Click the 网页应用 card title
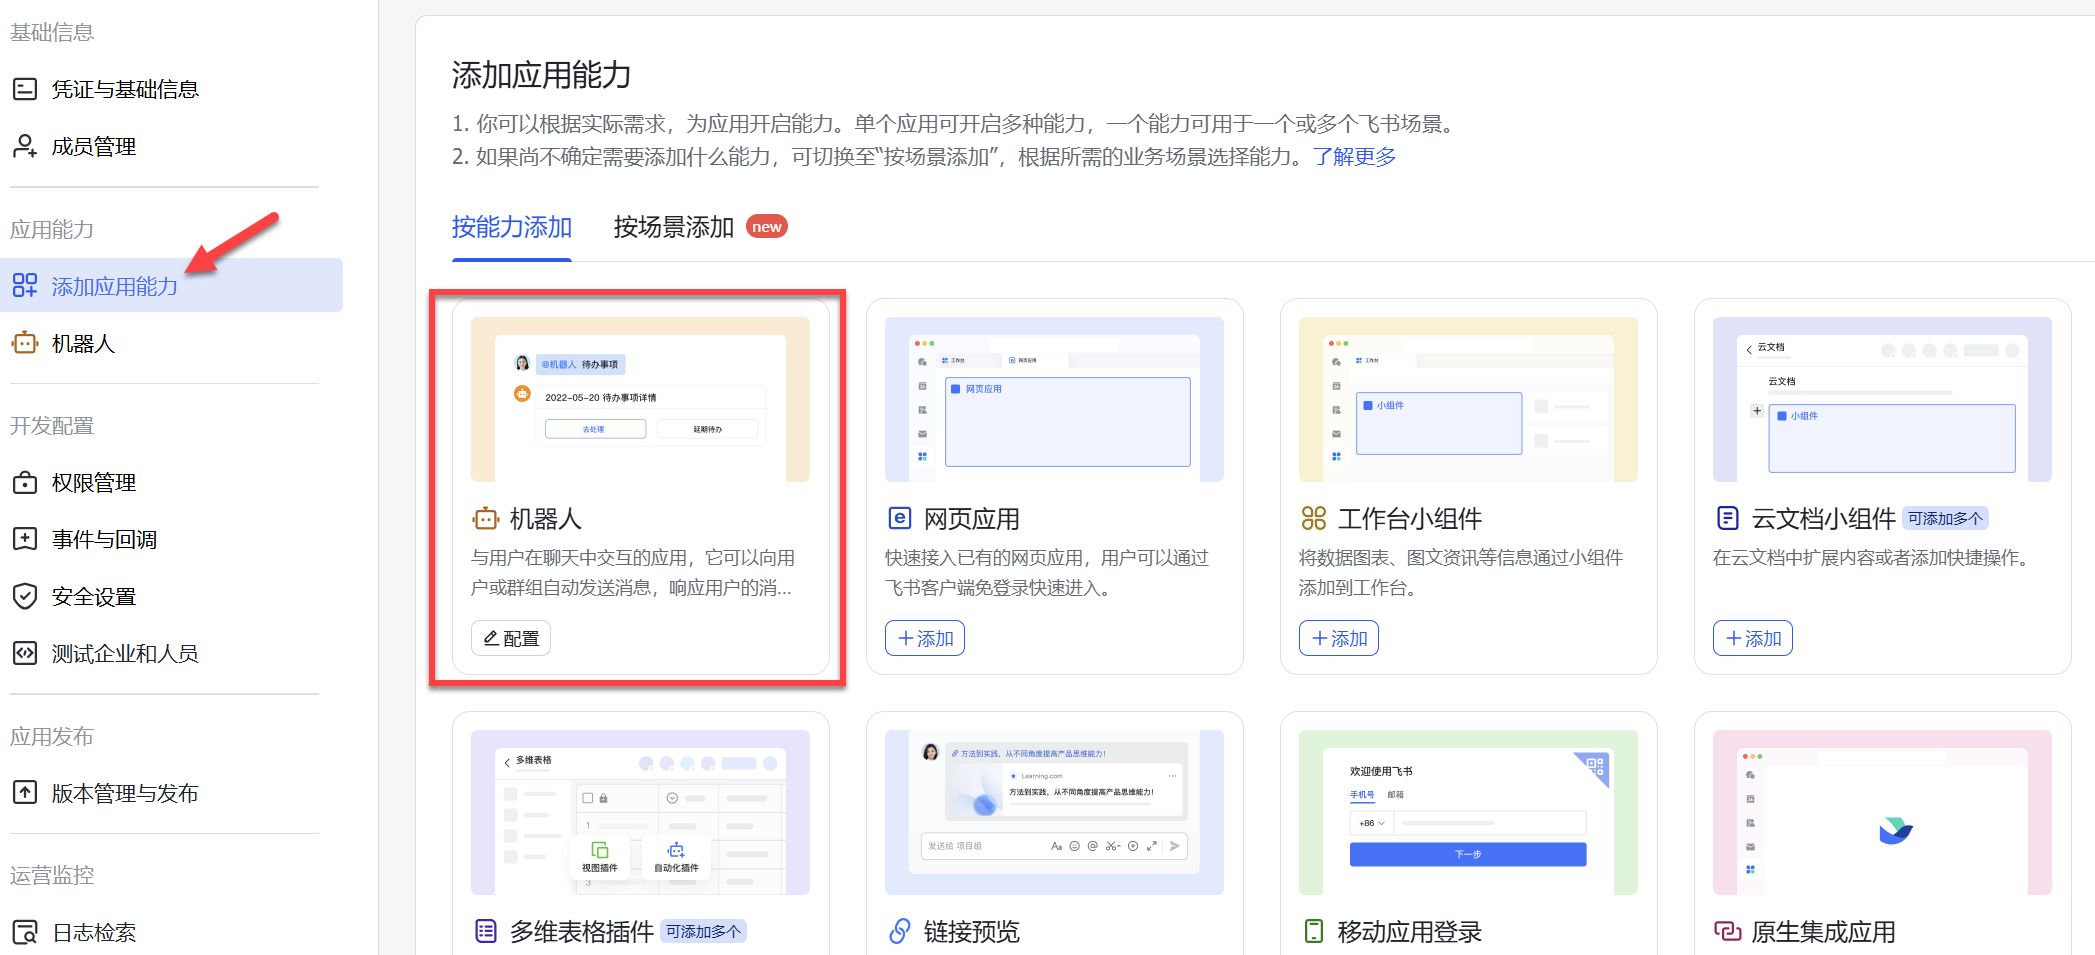This screenshot has width=2095, height=955. point(972,518)
